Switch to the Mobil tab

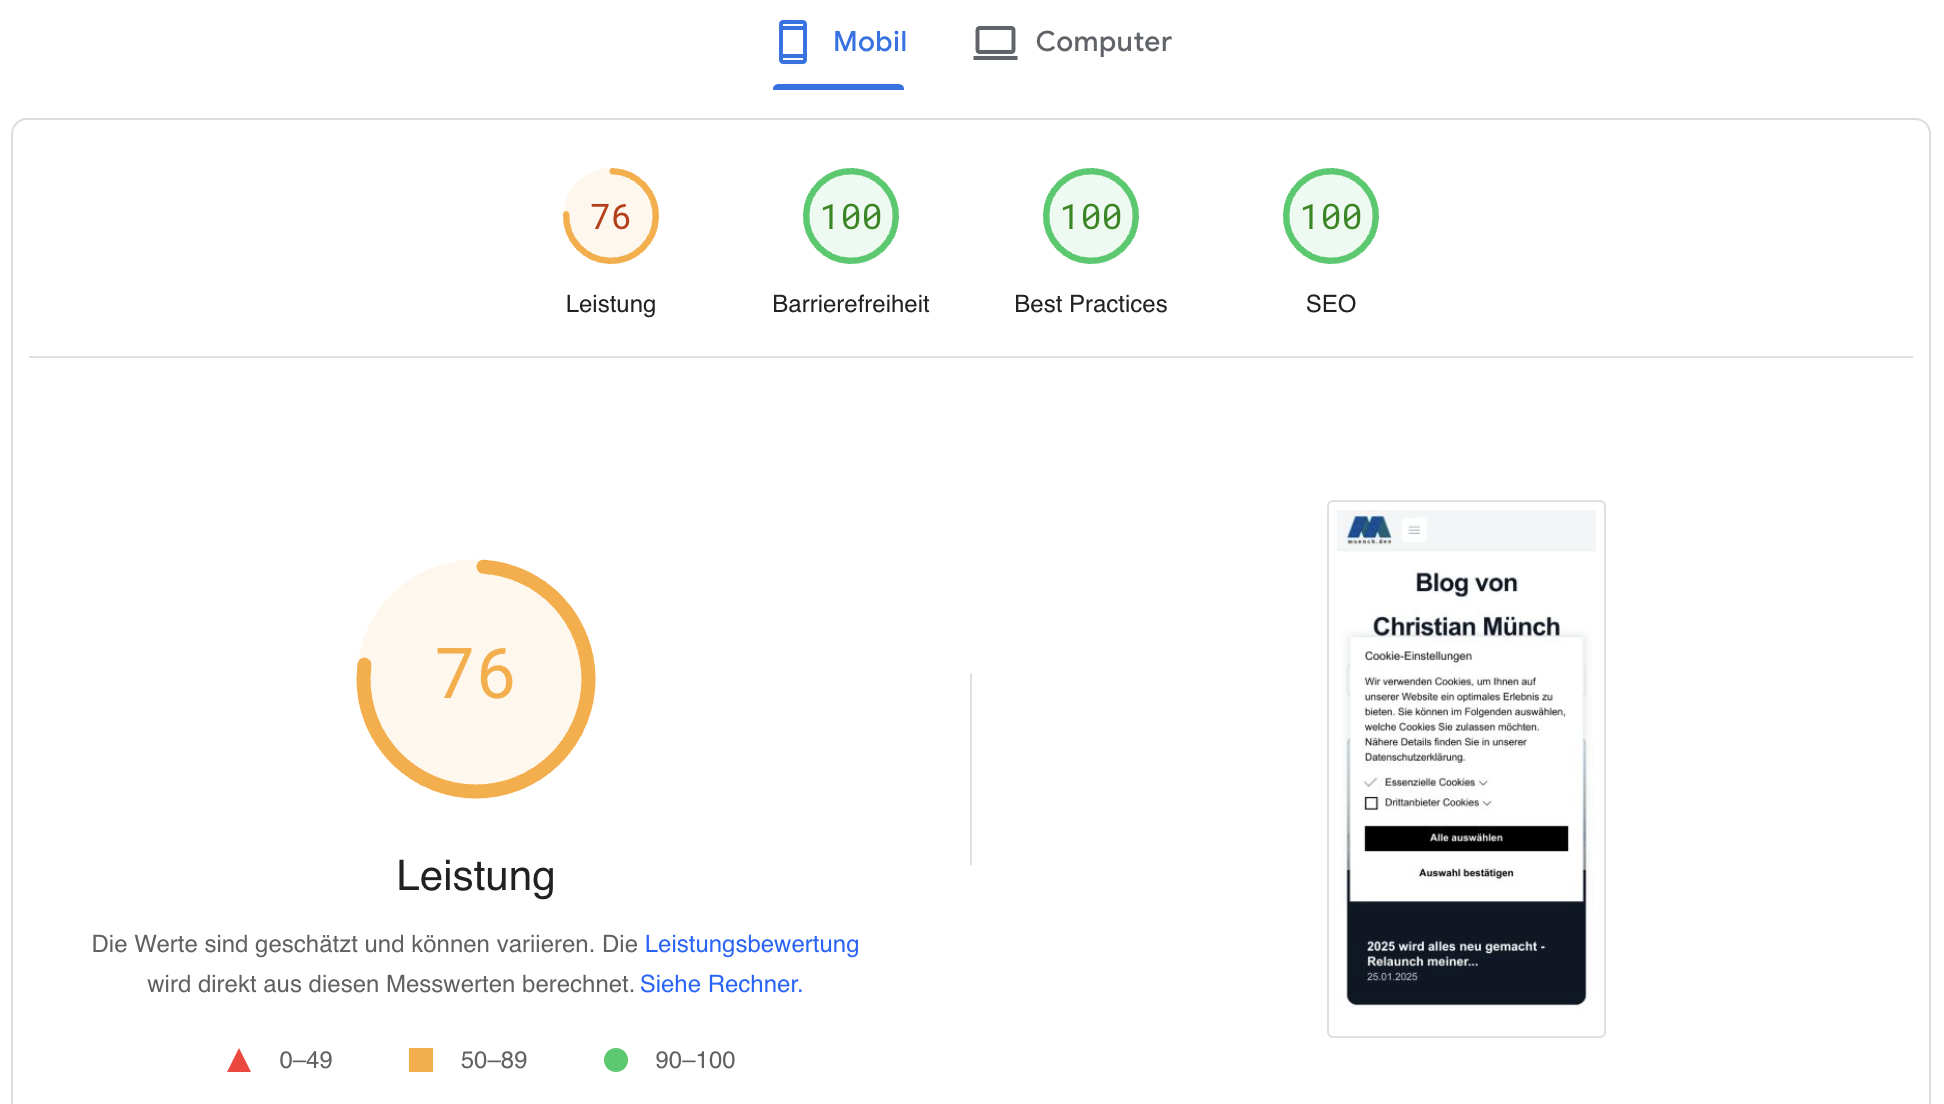click(840, 43)
